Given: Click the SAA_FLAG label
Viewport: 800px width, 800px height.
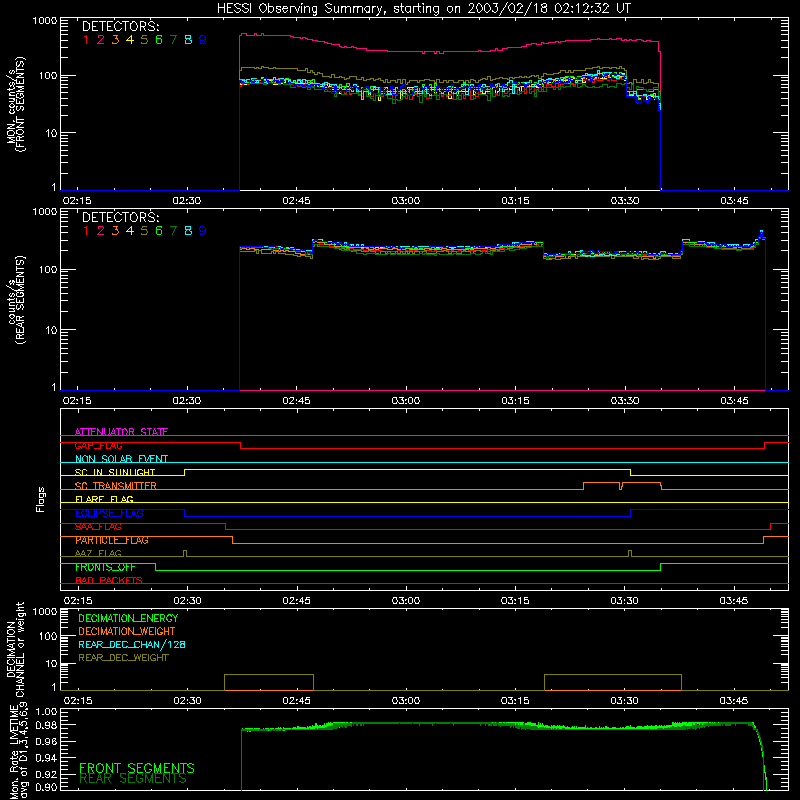Looking at the screenshot, I should coord(98,527).
